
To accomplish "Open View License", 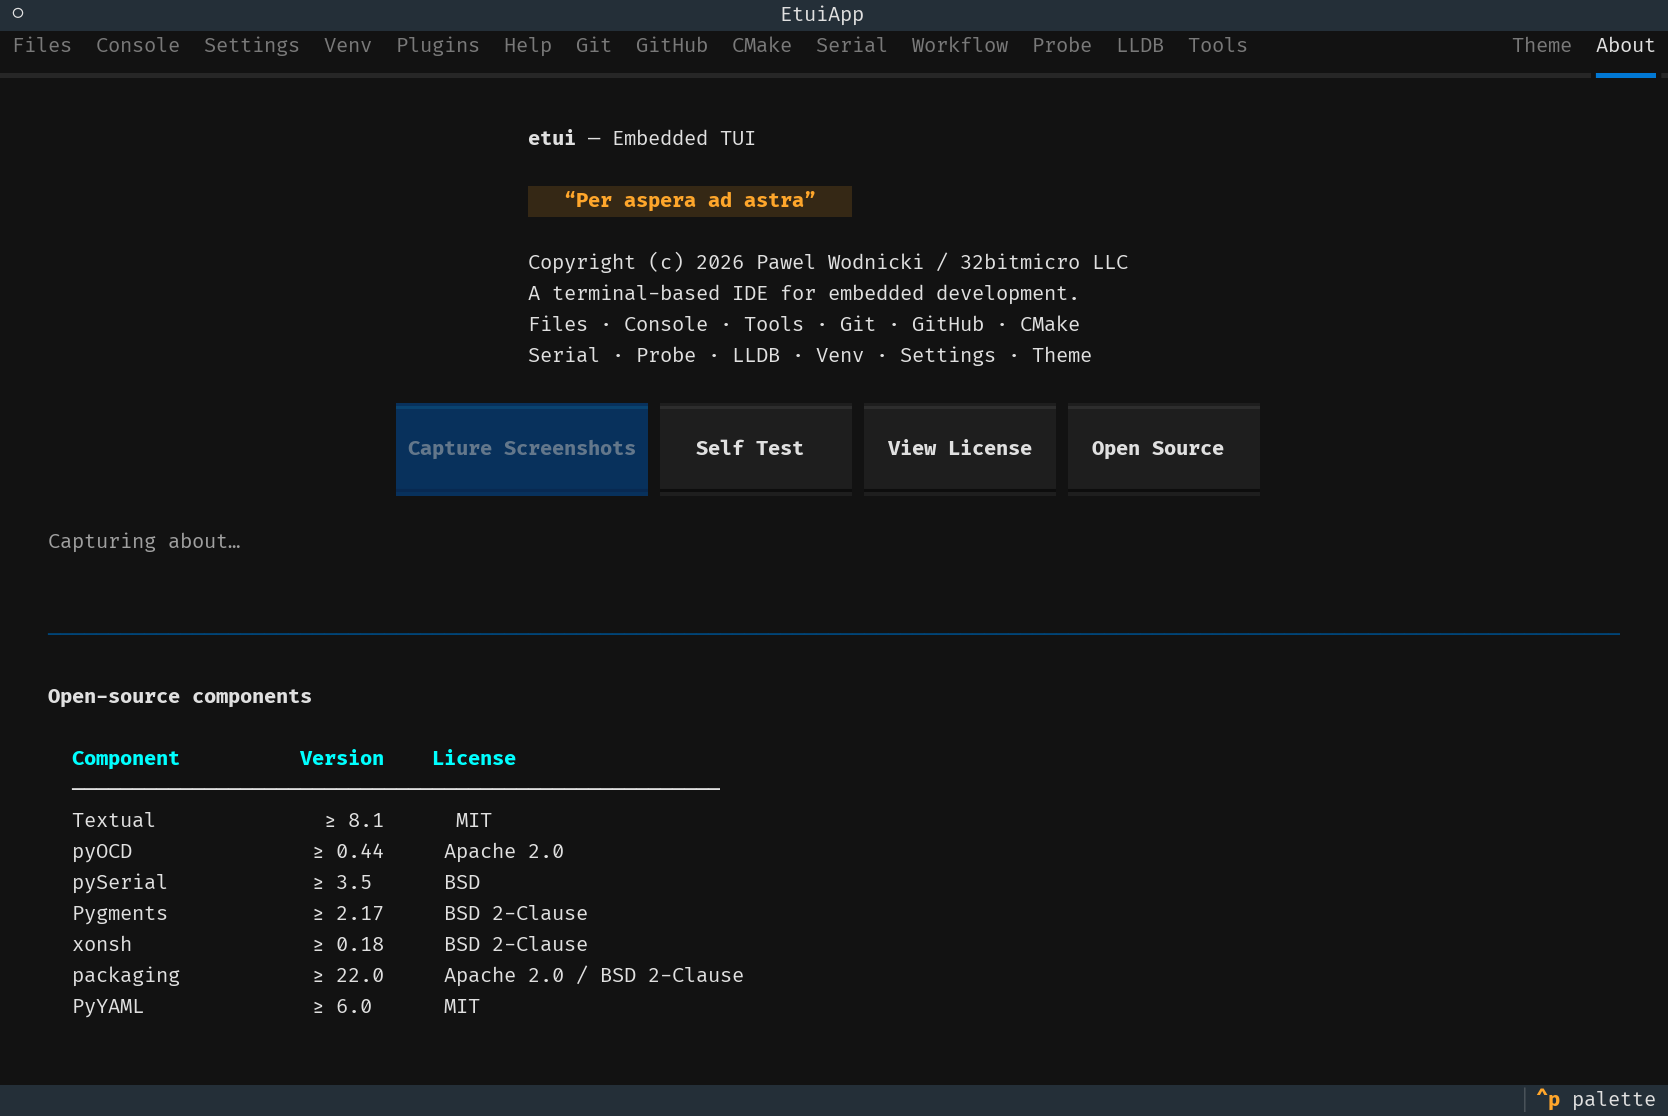I will [960, 449].
